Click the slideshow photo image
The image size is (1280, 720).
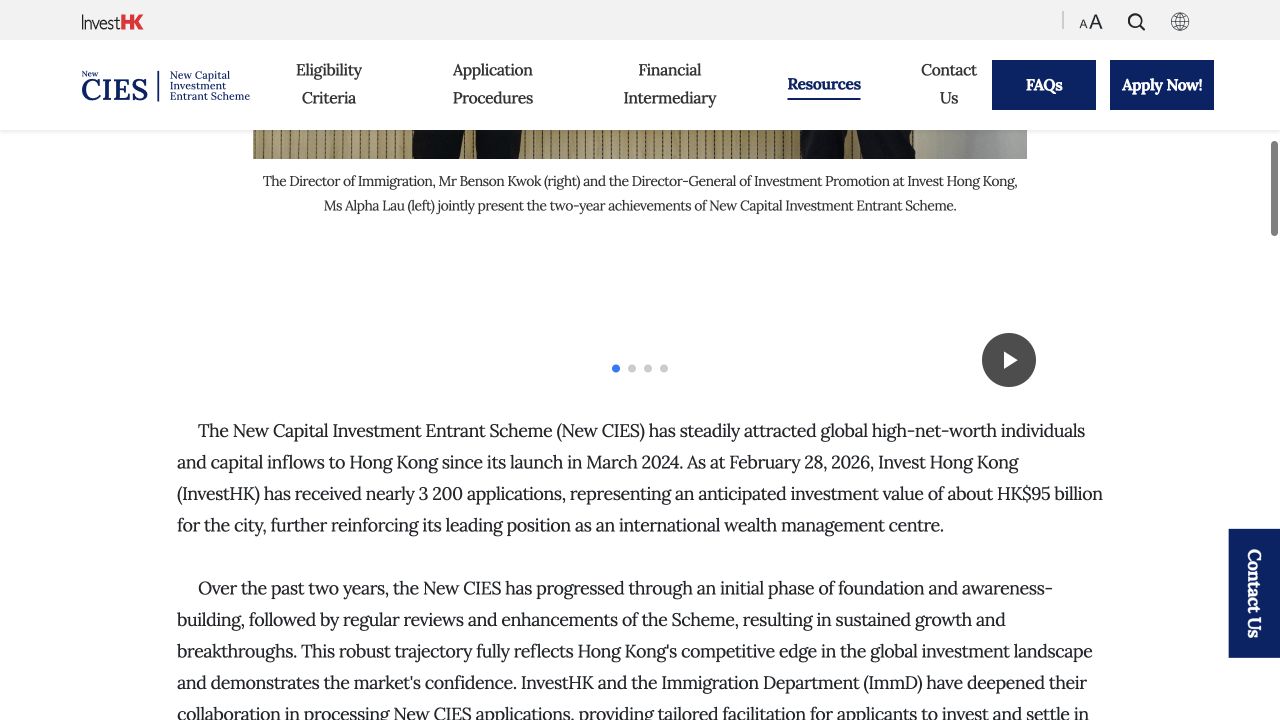[640, 144]
